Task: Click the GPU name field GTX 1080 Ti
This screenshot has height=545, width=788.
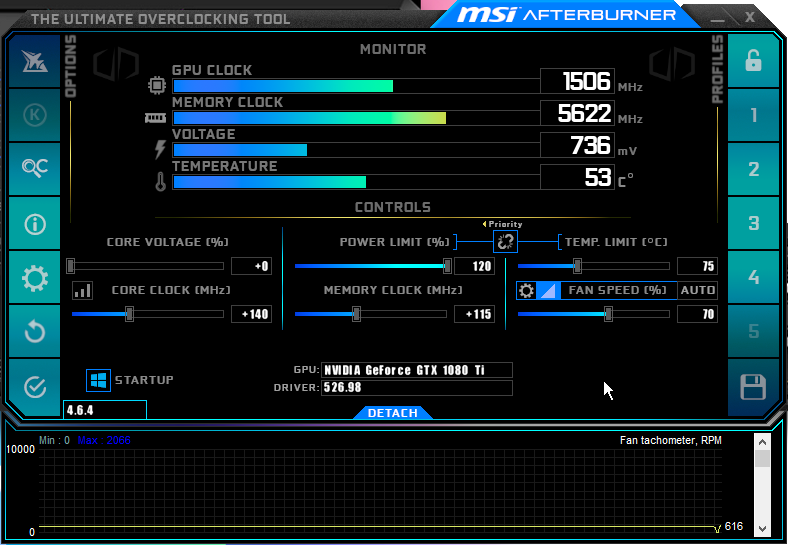Action: tap(417, 370)
